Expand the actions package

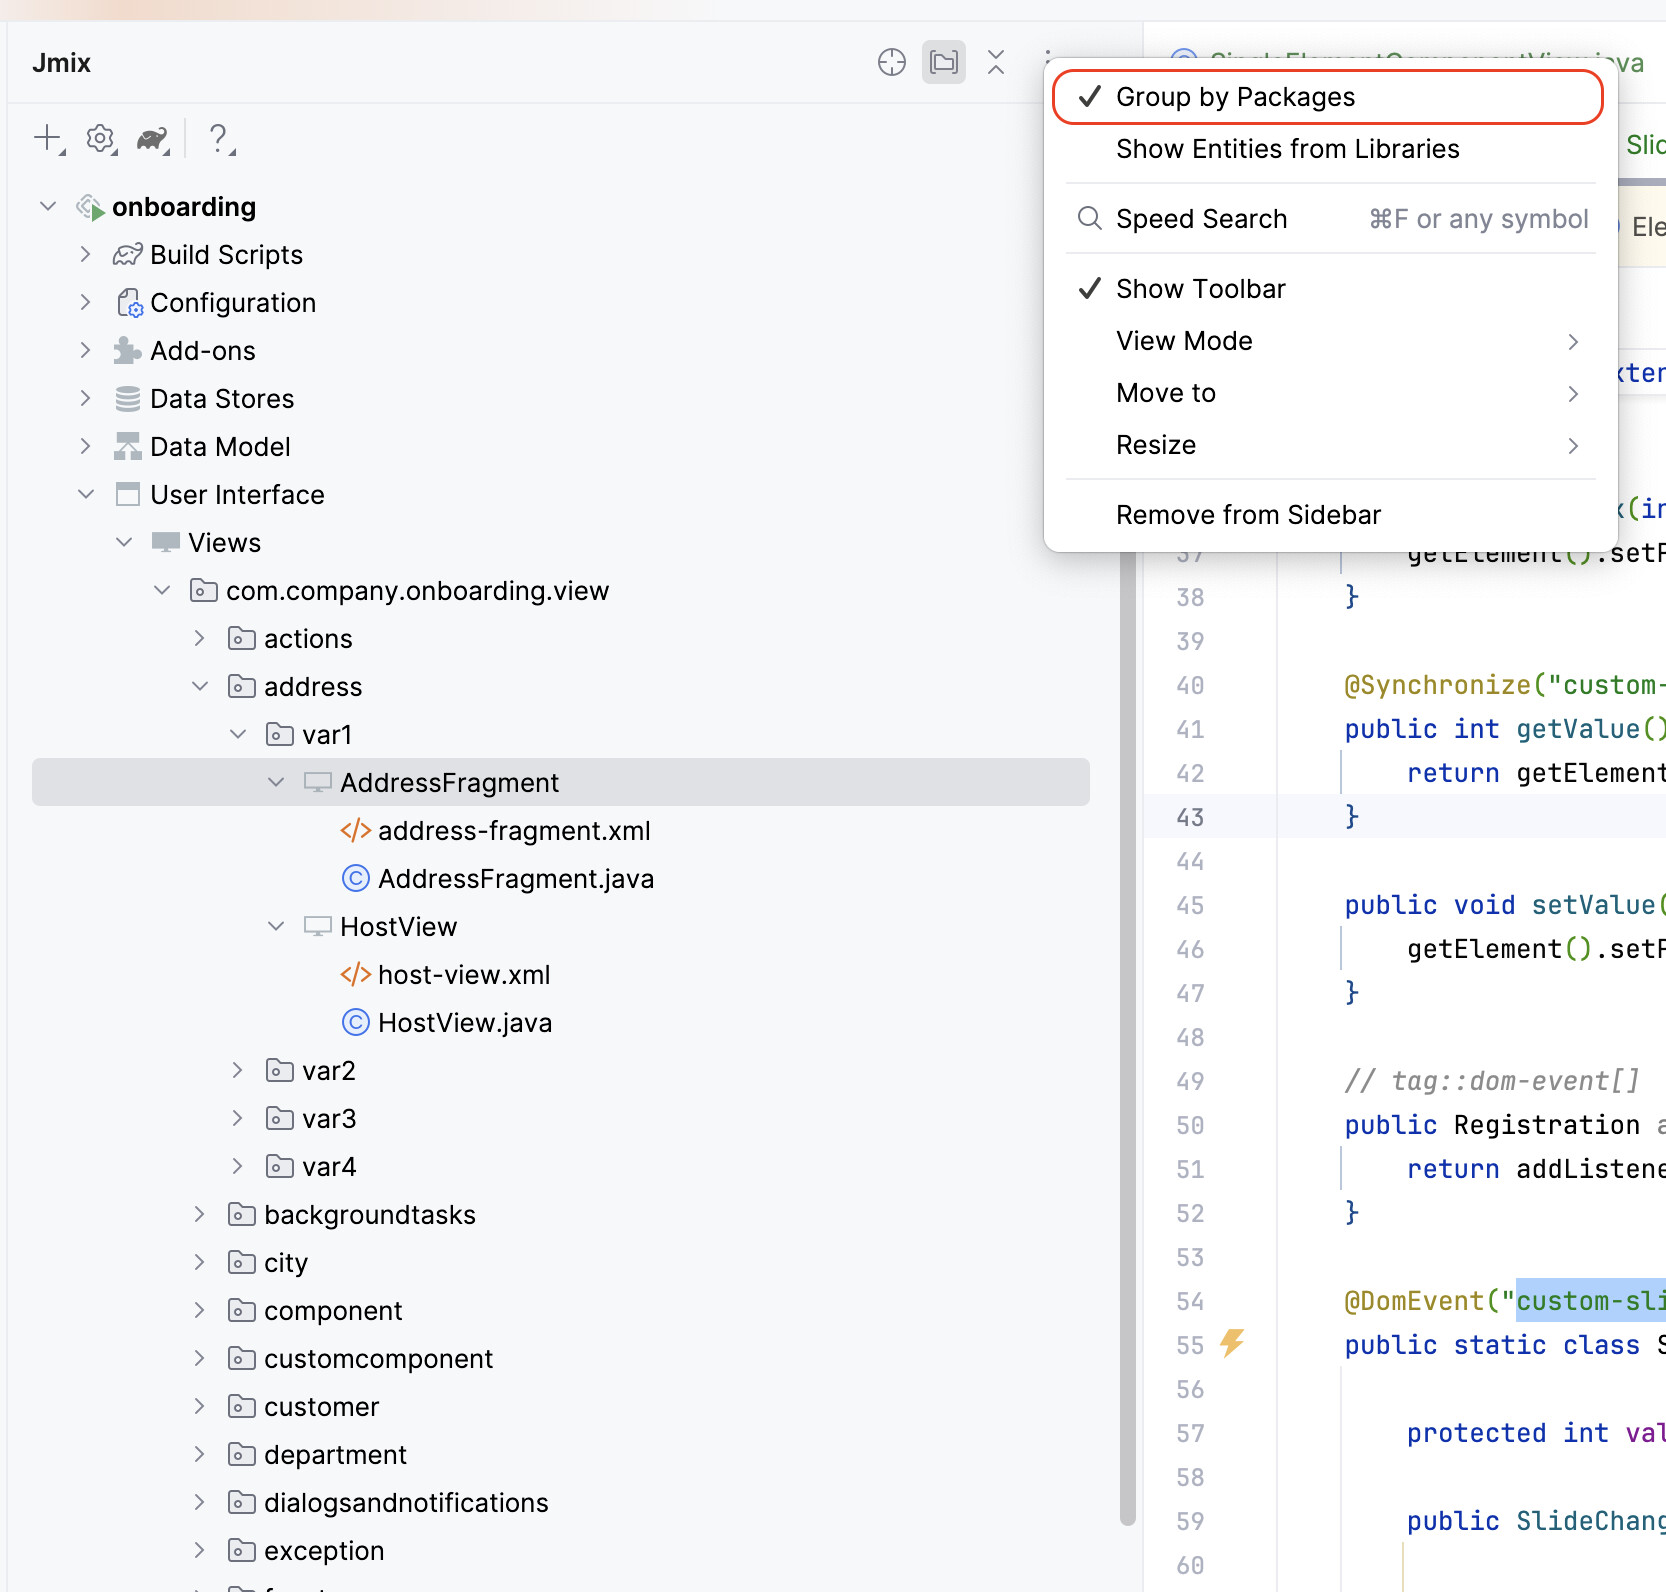[200, 639]
